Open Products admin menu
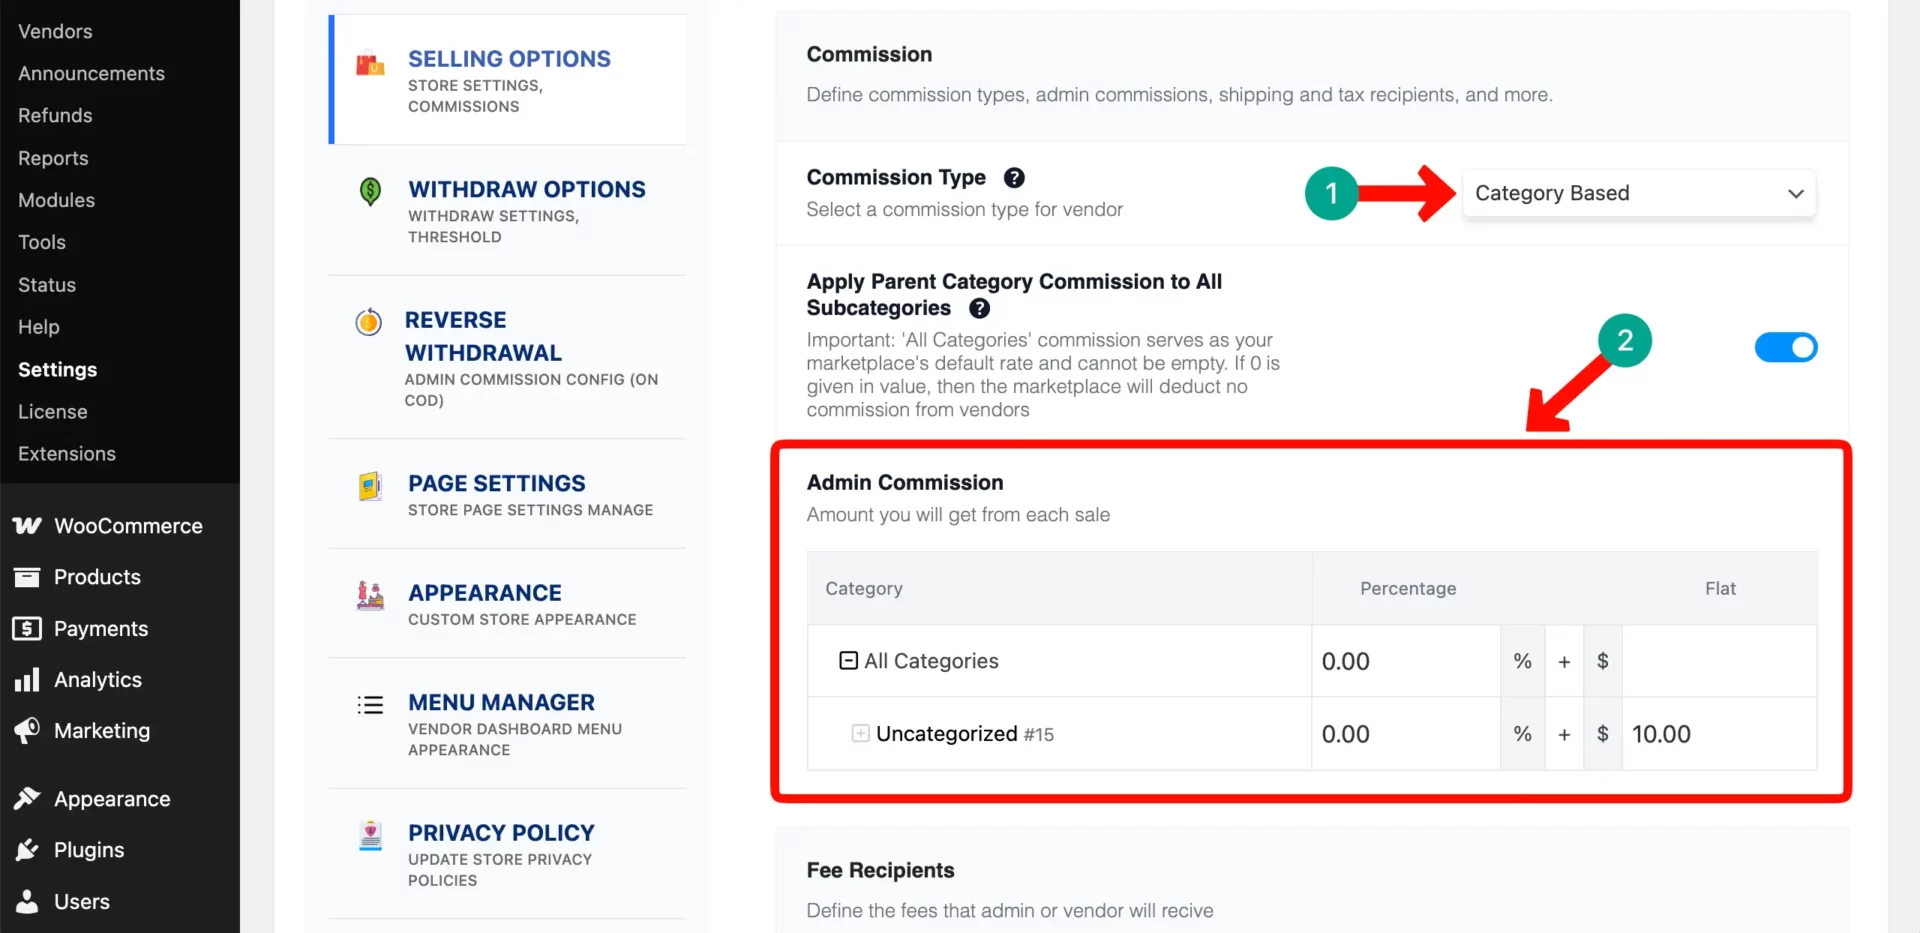1920x933 pixels. [120, 577]
